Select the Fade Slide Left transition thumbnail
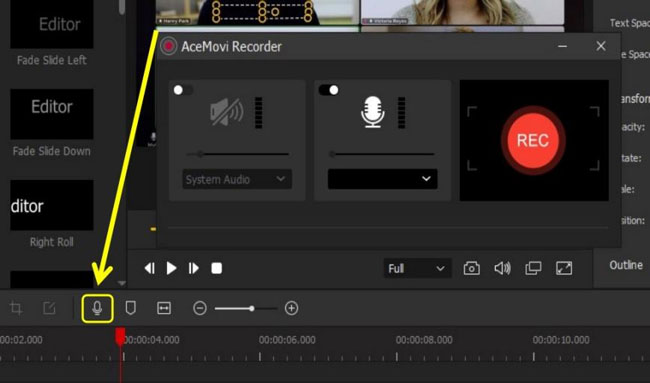This screenshot has height=383, width=650. click(52, 24)
